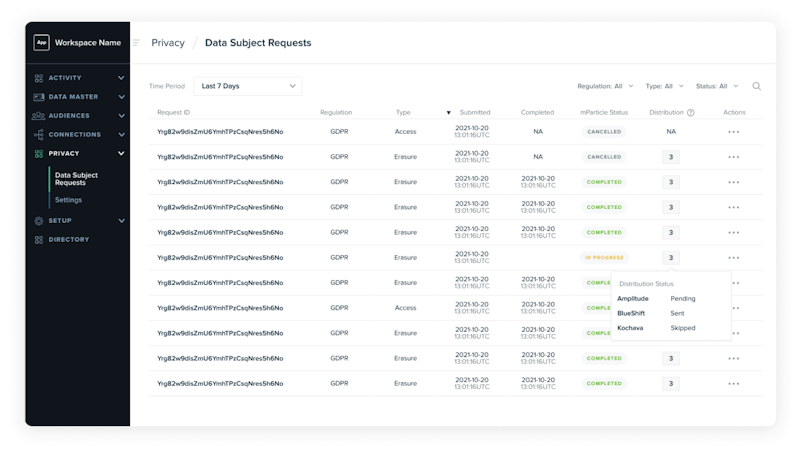Click CANCELLED badge in the Erasure row
Image resolution: width=800 pixels, height=449 pixels.
(604, 157)
